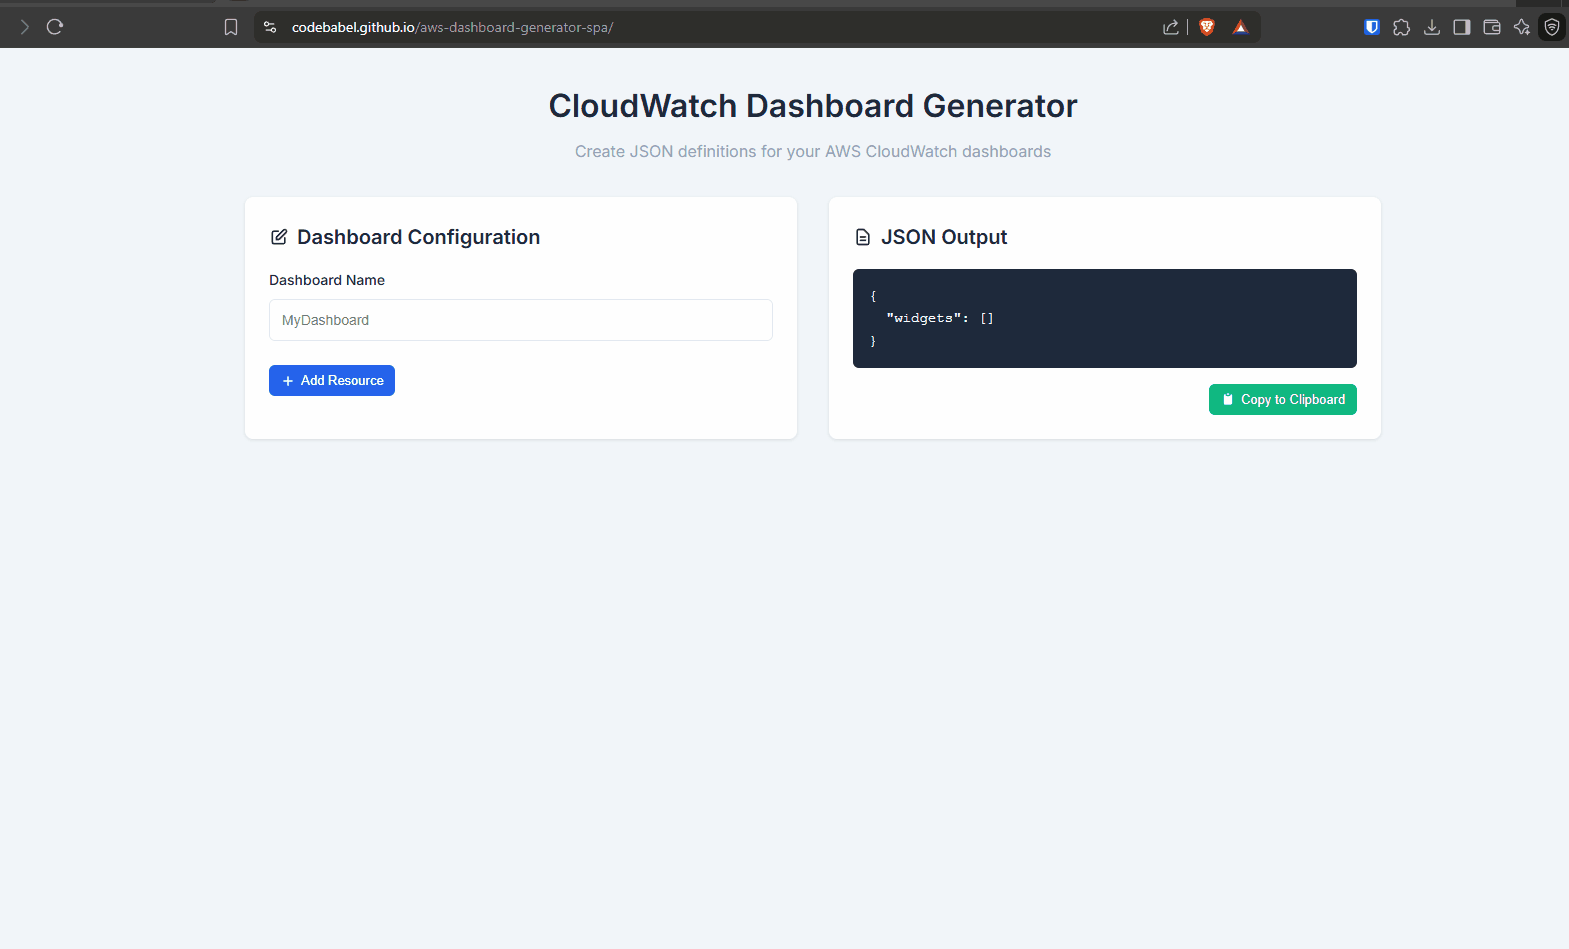Bookmark this page using the bookmark icon
This screenshot has height=949, width=1569.
coord(231,27)
